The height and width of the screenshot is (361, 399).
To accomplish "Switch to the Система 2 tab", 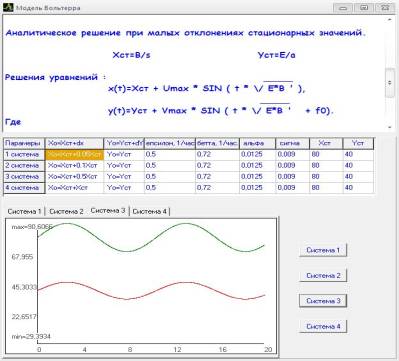I will [66, 211].
